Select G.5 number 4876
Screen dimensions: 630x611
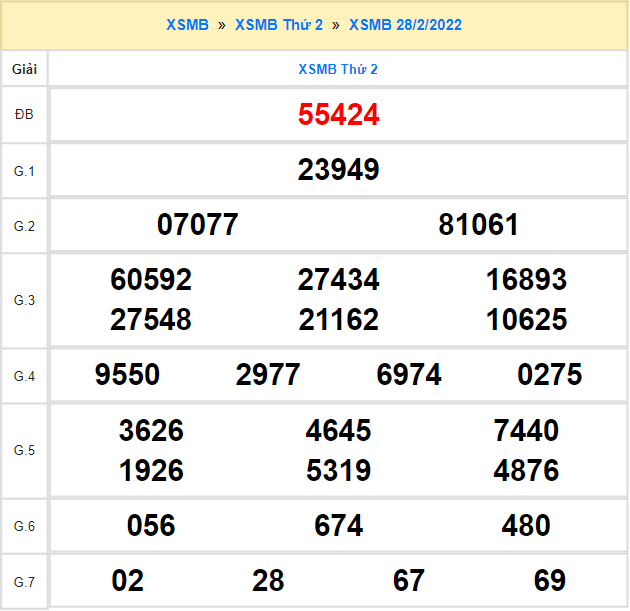(526, 471)
